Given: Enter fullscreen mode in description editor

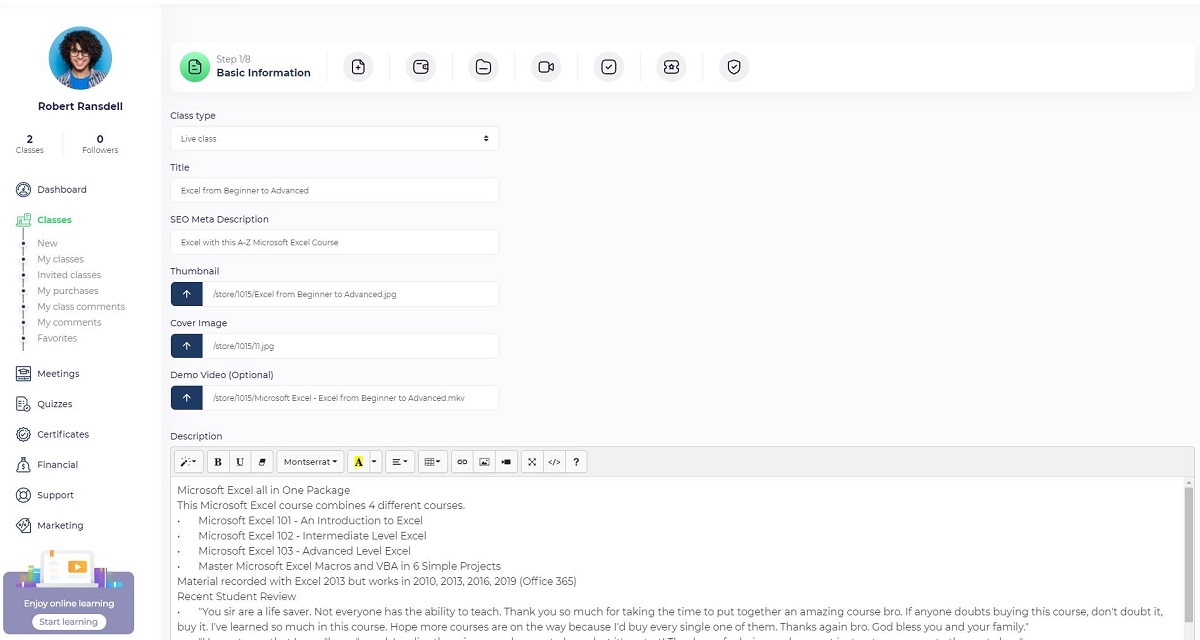Looking at the screenshot, I should [x=532, y=462].
